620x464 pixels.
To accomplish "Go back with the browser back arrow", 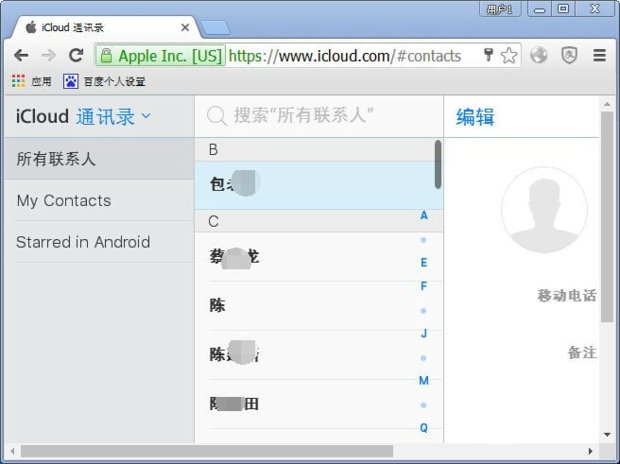I will 21,55.
